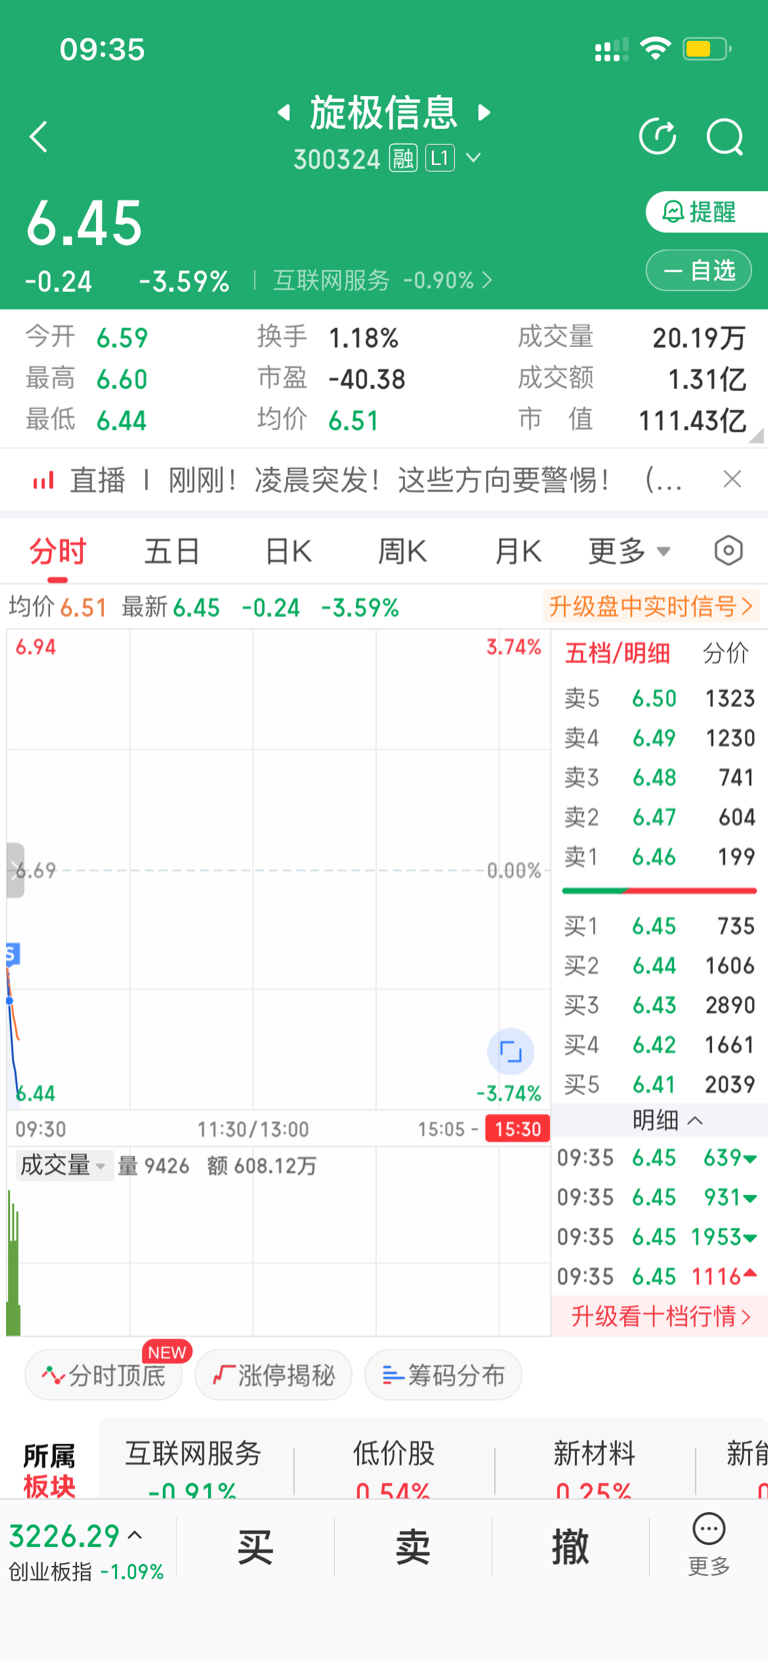This screenshot has width=768, height=1663.
Task: Open 低价股 sector card
Action: (x=393, y=1468)
